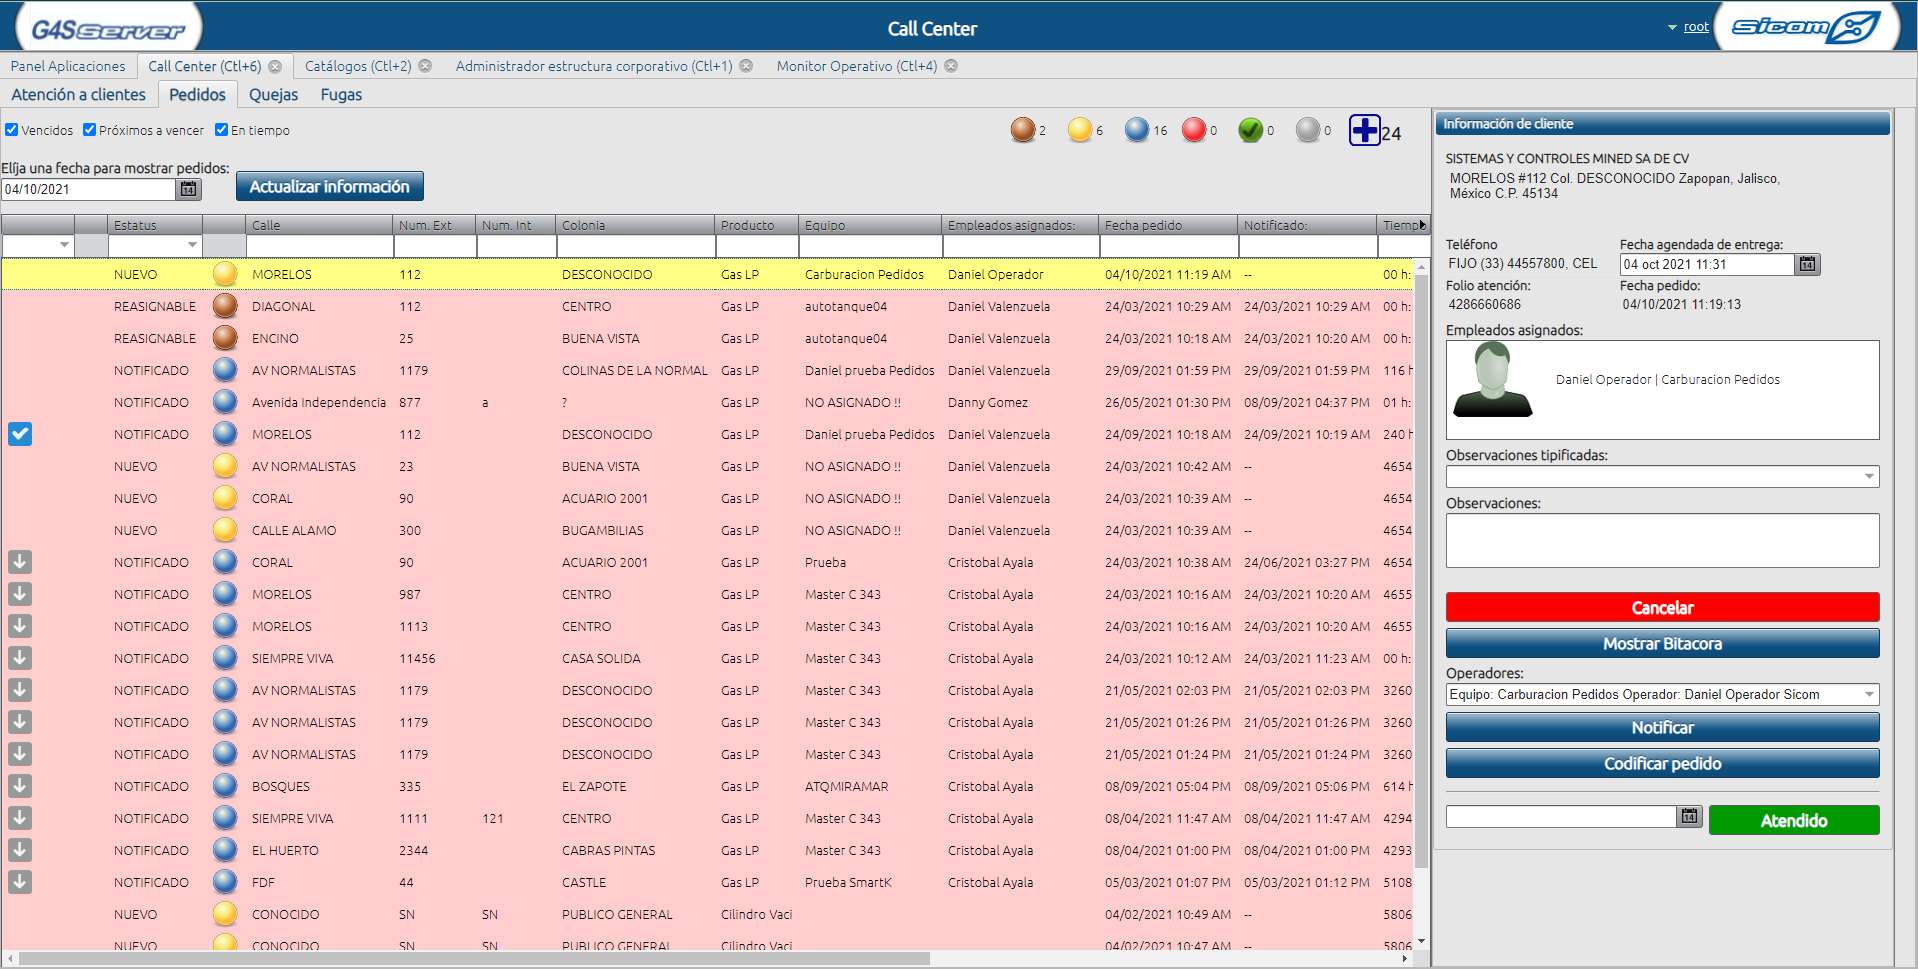The image size is (1918, 969).
Task: Toggle the Vencidos checkbox
Action: click(x=12, y=130)
